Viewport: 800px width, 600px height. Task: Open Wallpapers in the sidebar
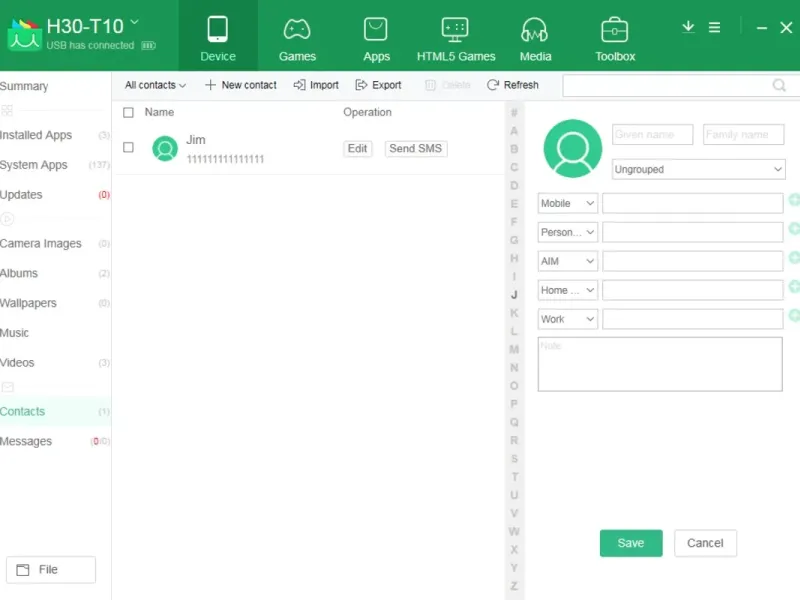click(55, 303)
